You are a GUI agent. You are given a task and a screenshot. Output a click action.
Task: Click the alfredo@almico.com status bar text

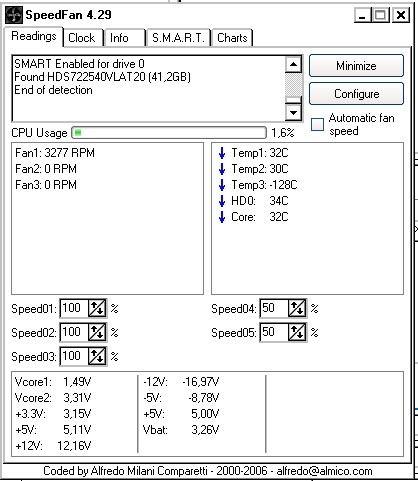tap(324, 471)
